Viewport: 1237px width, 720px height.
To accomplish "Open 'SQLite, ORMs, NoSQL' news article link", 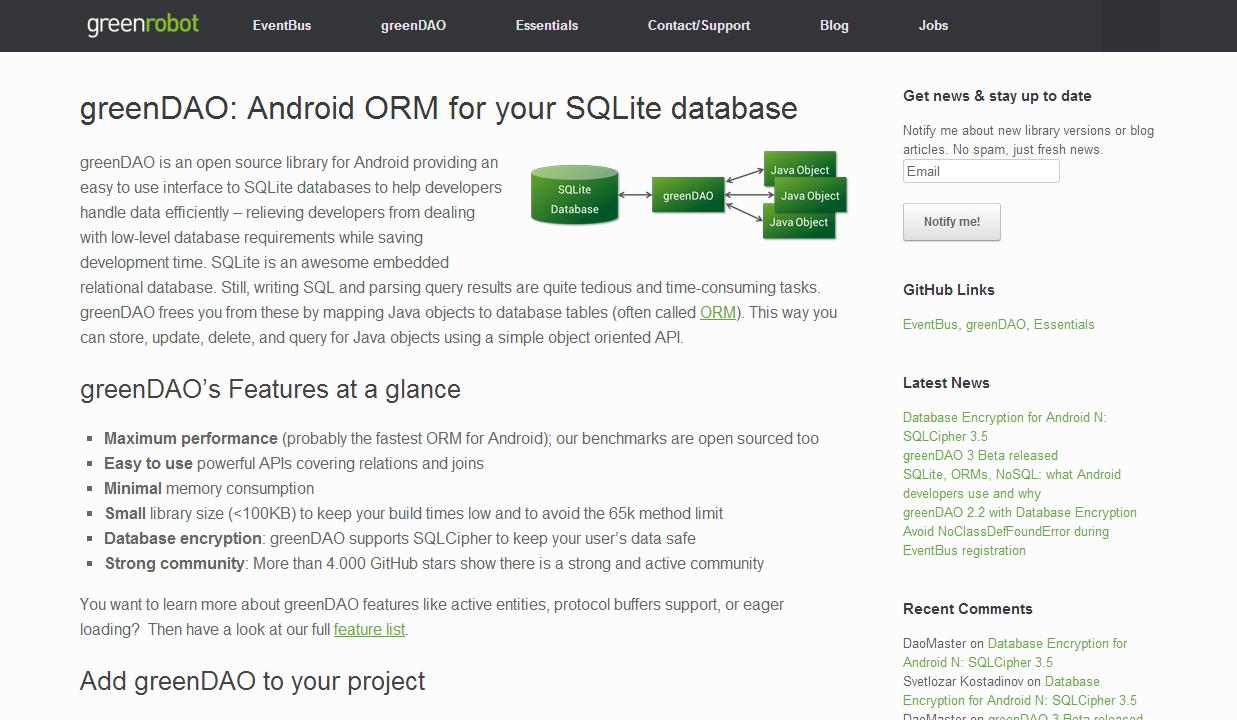I will click(x=1012, y=483).
